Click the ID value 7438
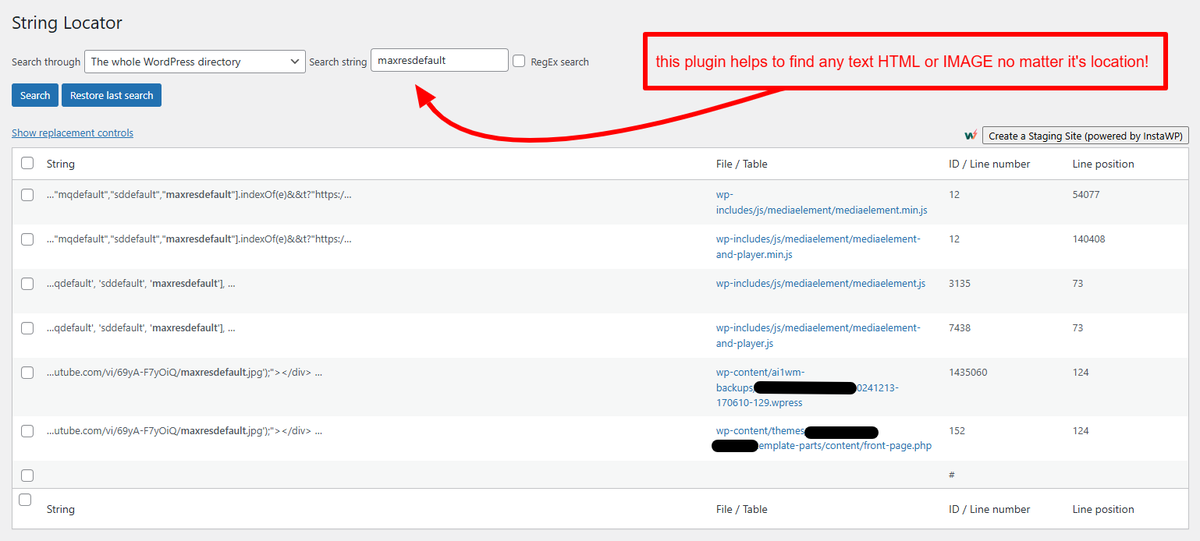Viewport: 1200px width, 541px height. (x=960, y=328)
